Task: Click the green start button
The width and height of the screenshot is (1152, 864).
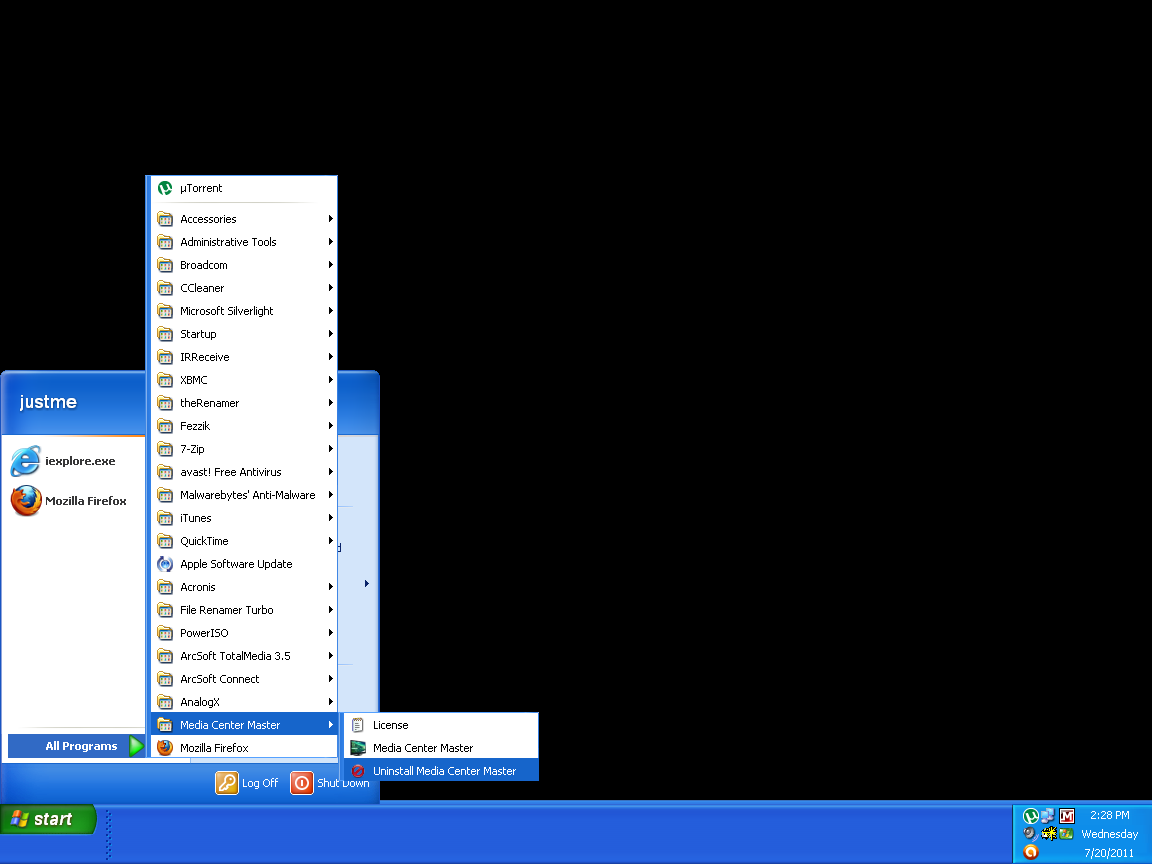Action: point(48,819)
